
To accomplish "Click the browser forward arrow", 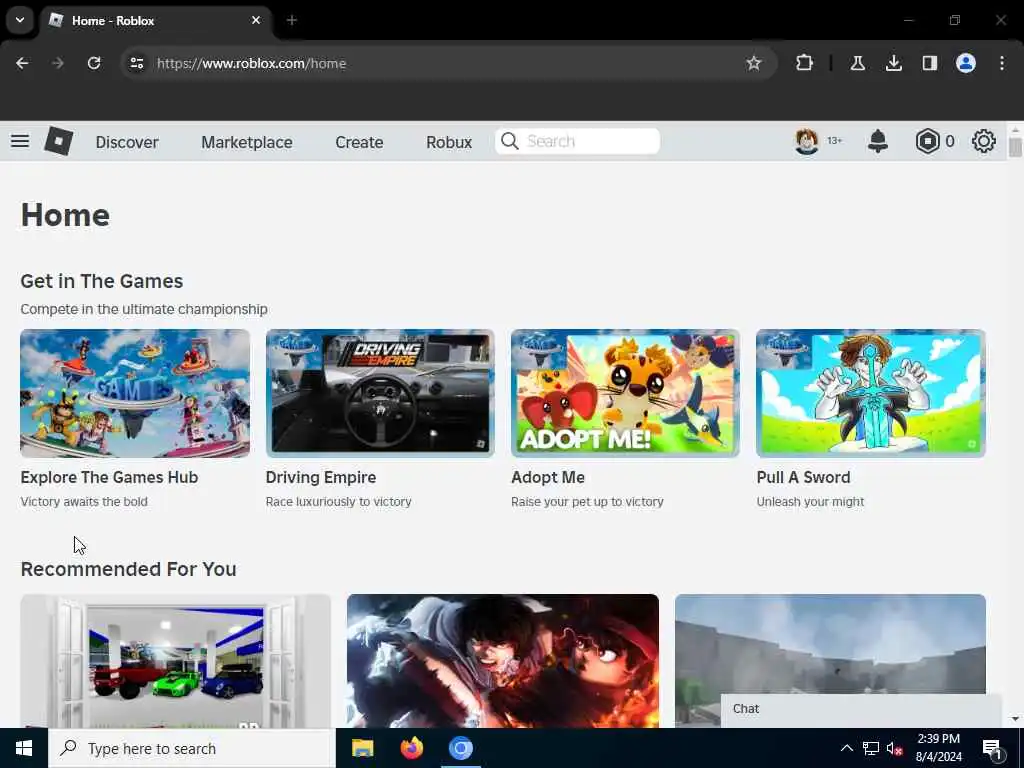I will 58,63.
